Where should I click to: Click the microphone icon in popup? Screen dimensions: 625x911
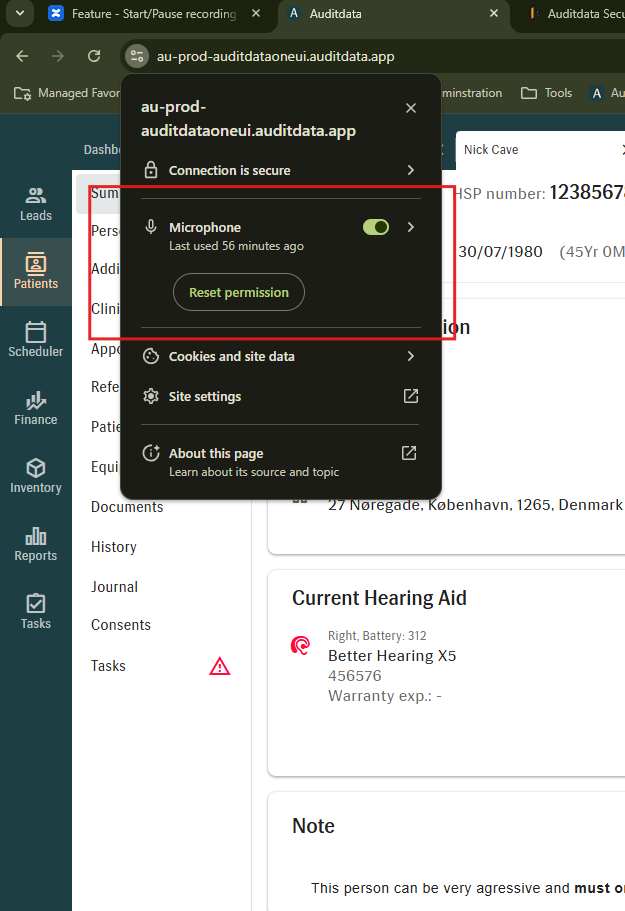pos(151,227)
